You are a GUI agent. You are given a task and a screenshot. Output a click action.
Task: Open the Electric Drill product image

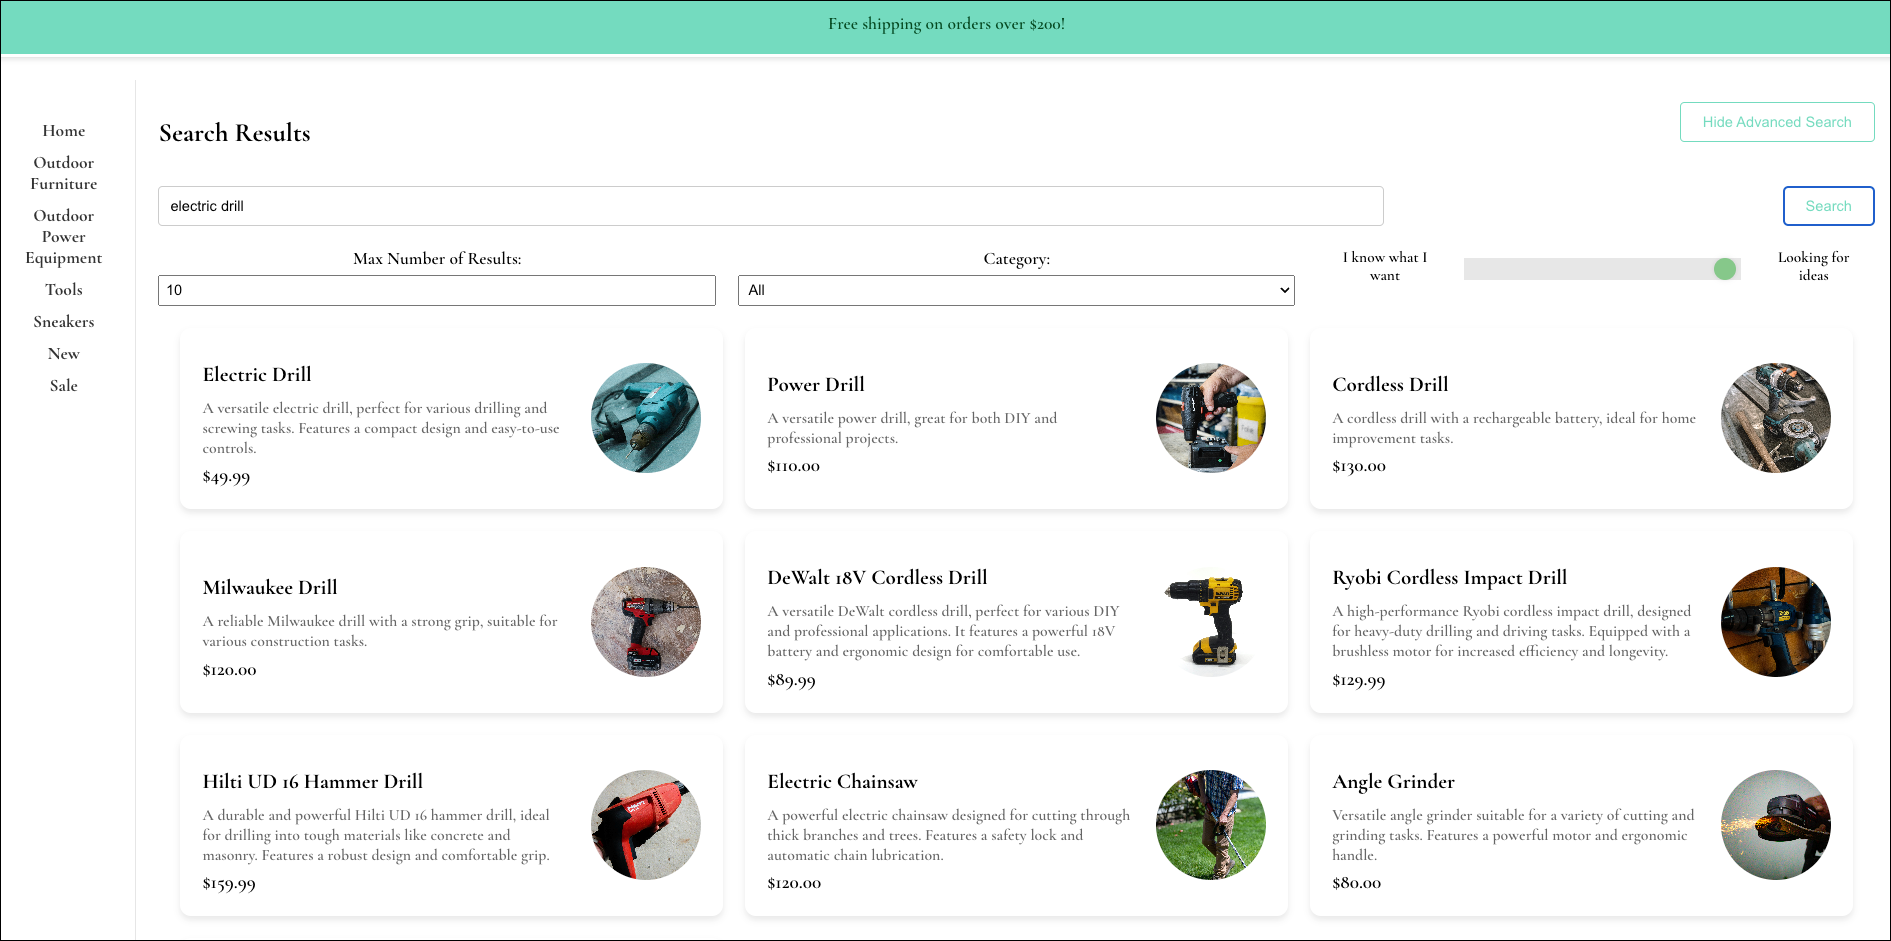tap(645, 418)
